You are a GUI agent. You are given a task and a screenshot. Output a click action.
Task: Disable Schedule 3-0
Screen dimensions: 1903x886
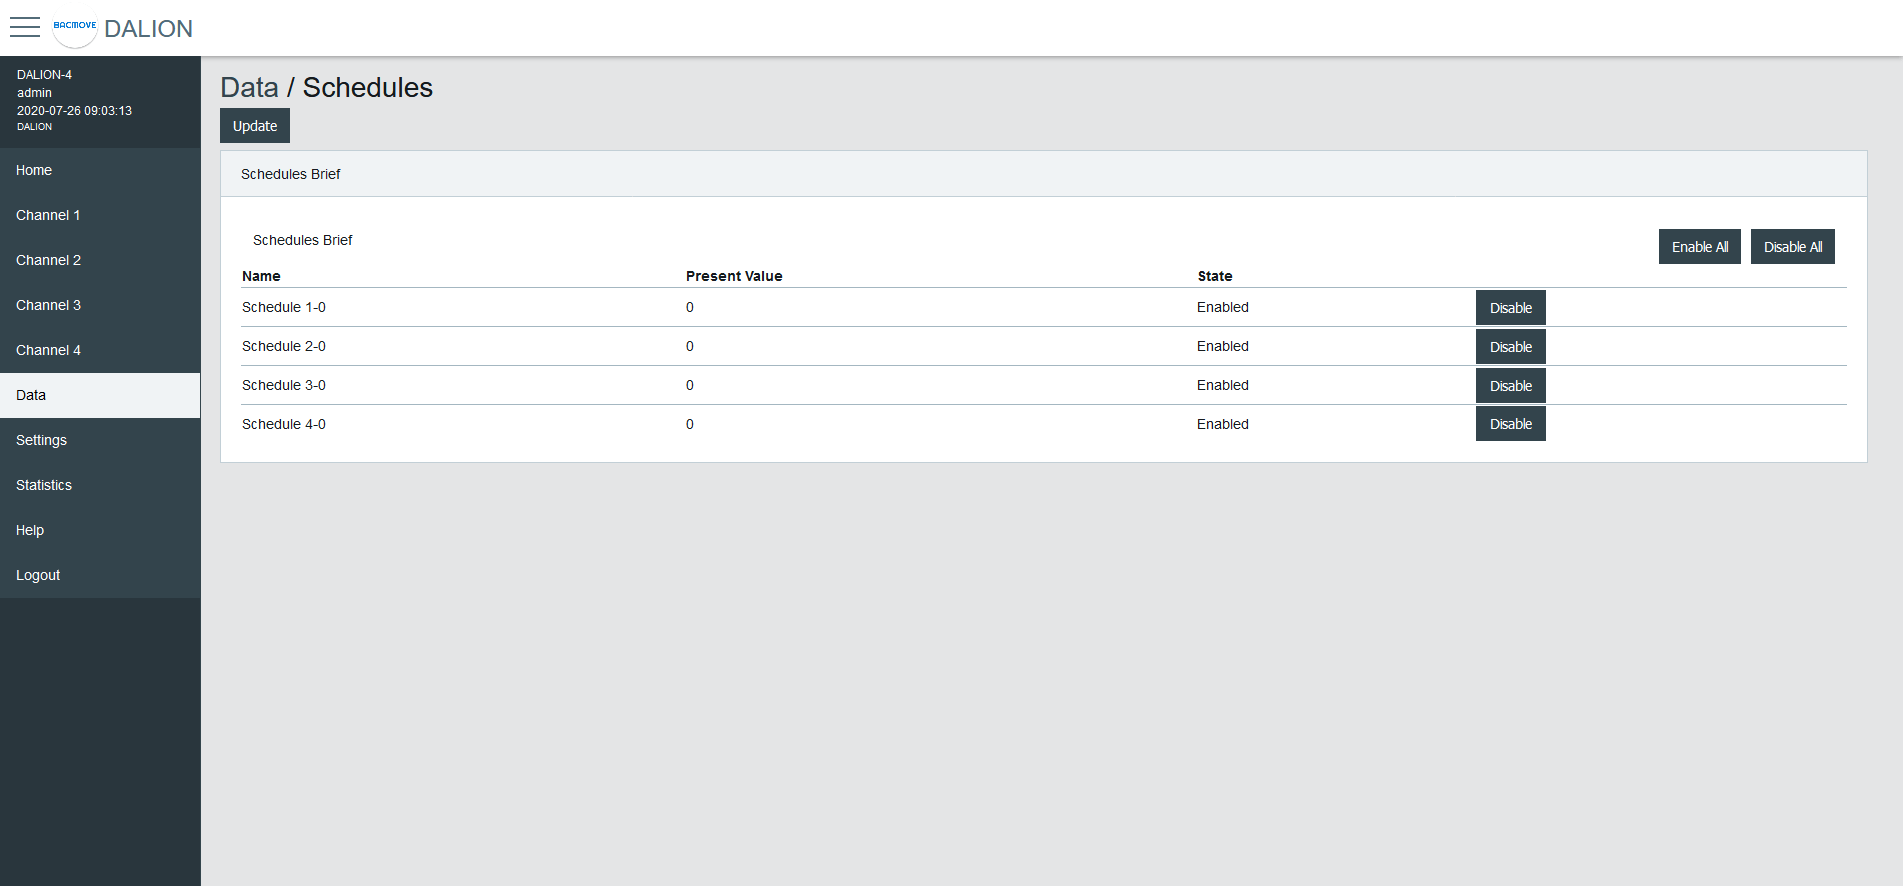pyautogui.click(x=1510, y=386)
